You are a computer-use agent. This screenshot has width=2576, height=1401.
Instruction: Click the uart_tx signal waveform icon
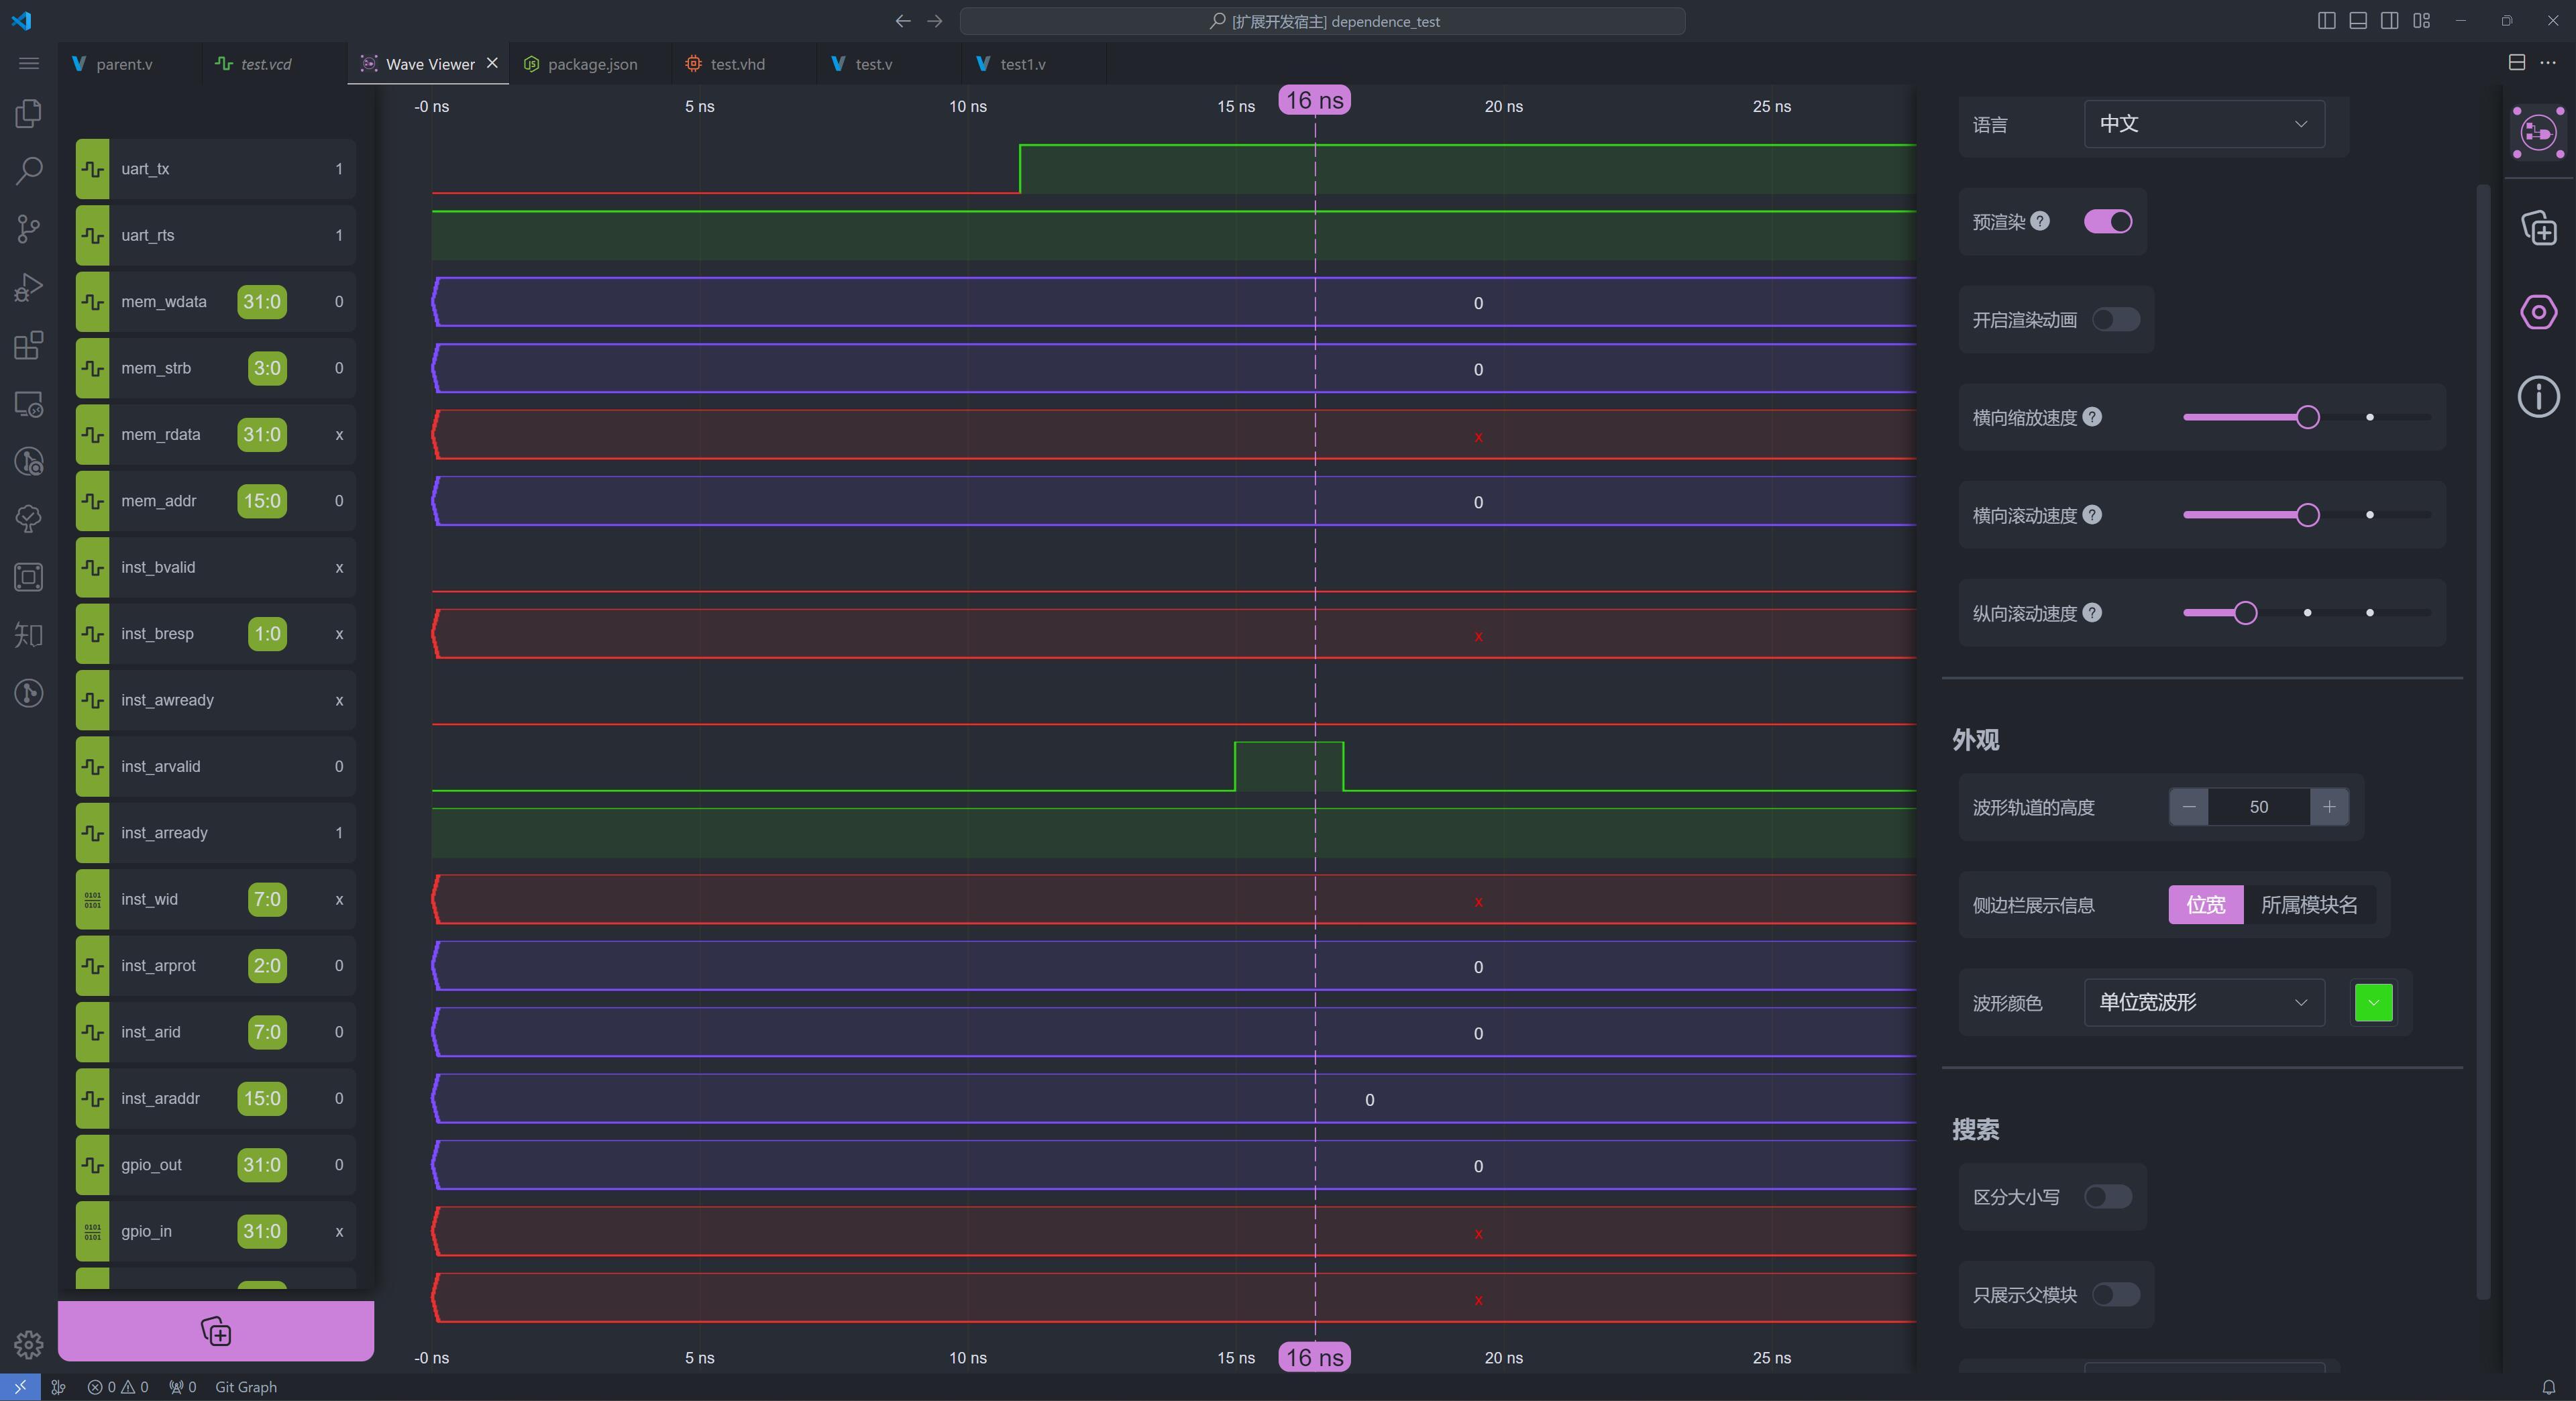pyautogui.click(x=93, y=169)
